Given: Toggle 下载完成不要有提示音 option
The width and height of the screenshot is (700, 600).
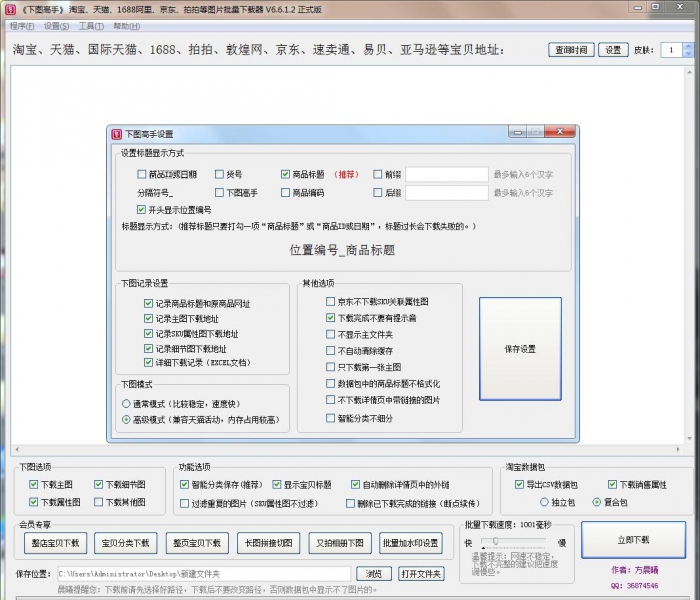Looking at the screenshot, I should tap(331, 317).
